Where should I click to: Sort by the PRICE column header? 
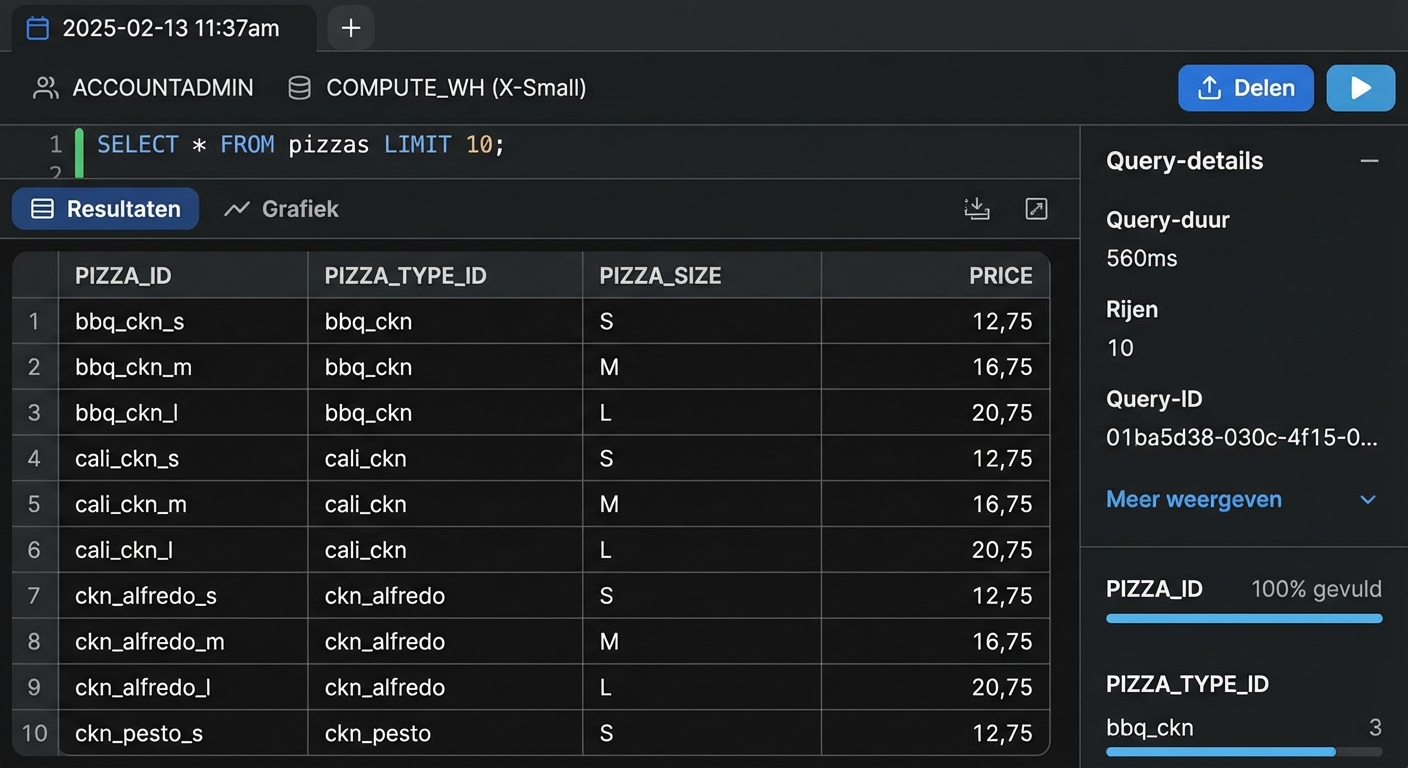coord(1000,276)
